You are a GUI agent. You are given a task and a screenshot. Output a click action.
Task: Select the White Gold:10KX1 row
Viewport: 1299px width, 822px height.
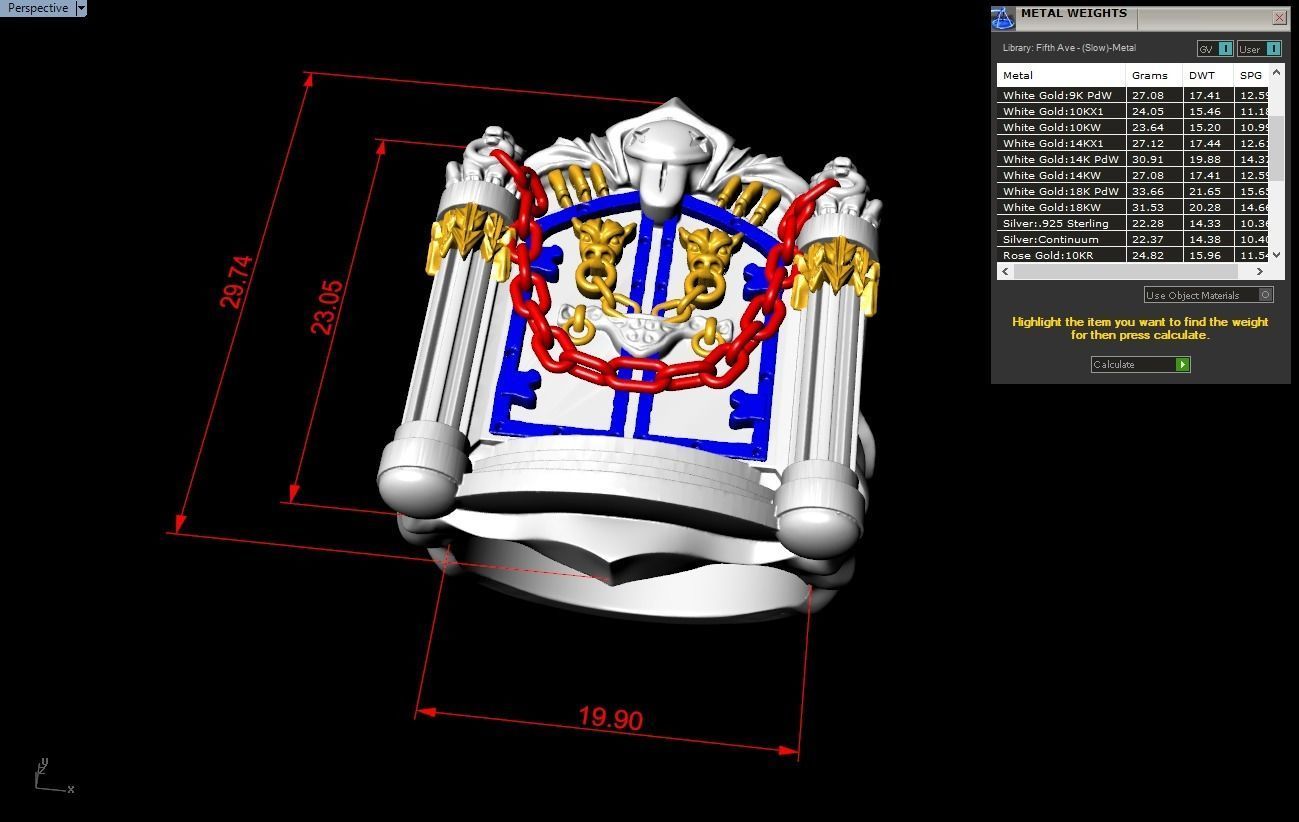pos(1133,111)
